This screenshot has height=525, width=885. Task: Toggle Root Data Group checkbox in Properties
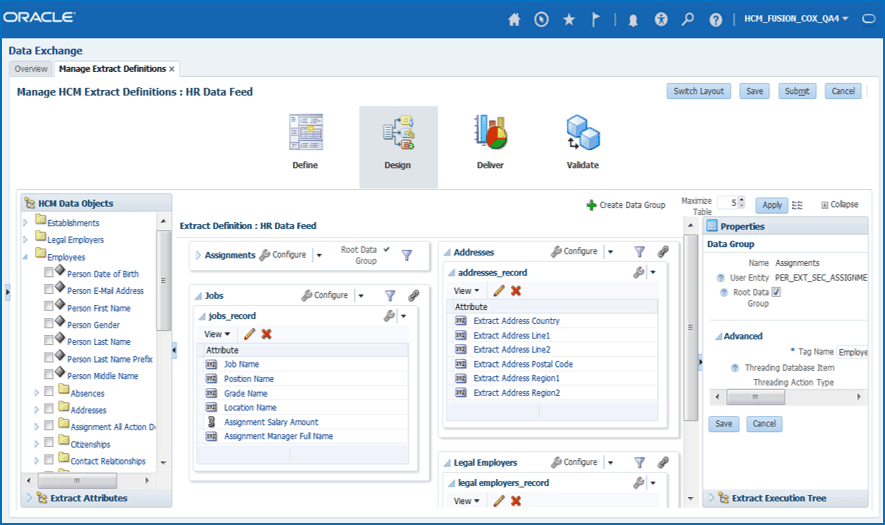pos(776,292)
